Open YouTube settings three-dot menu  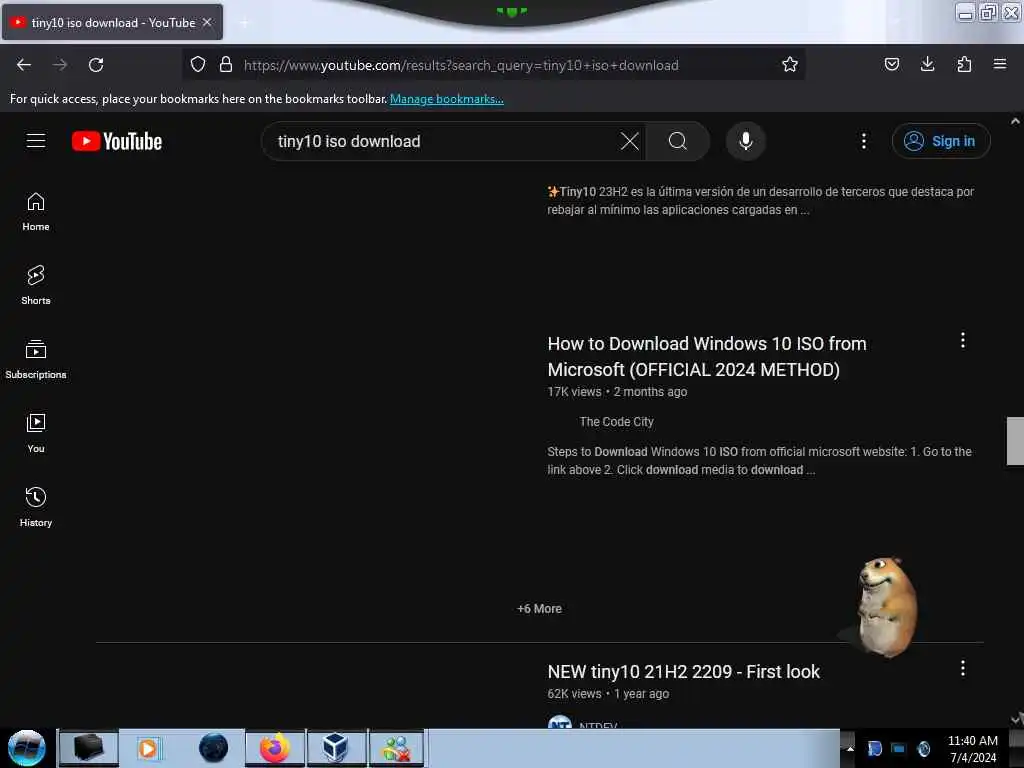863,141
